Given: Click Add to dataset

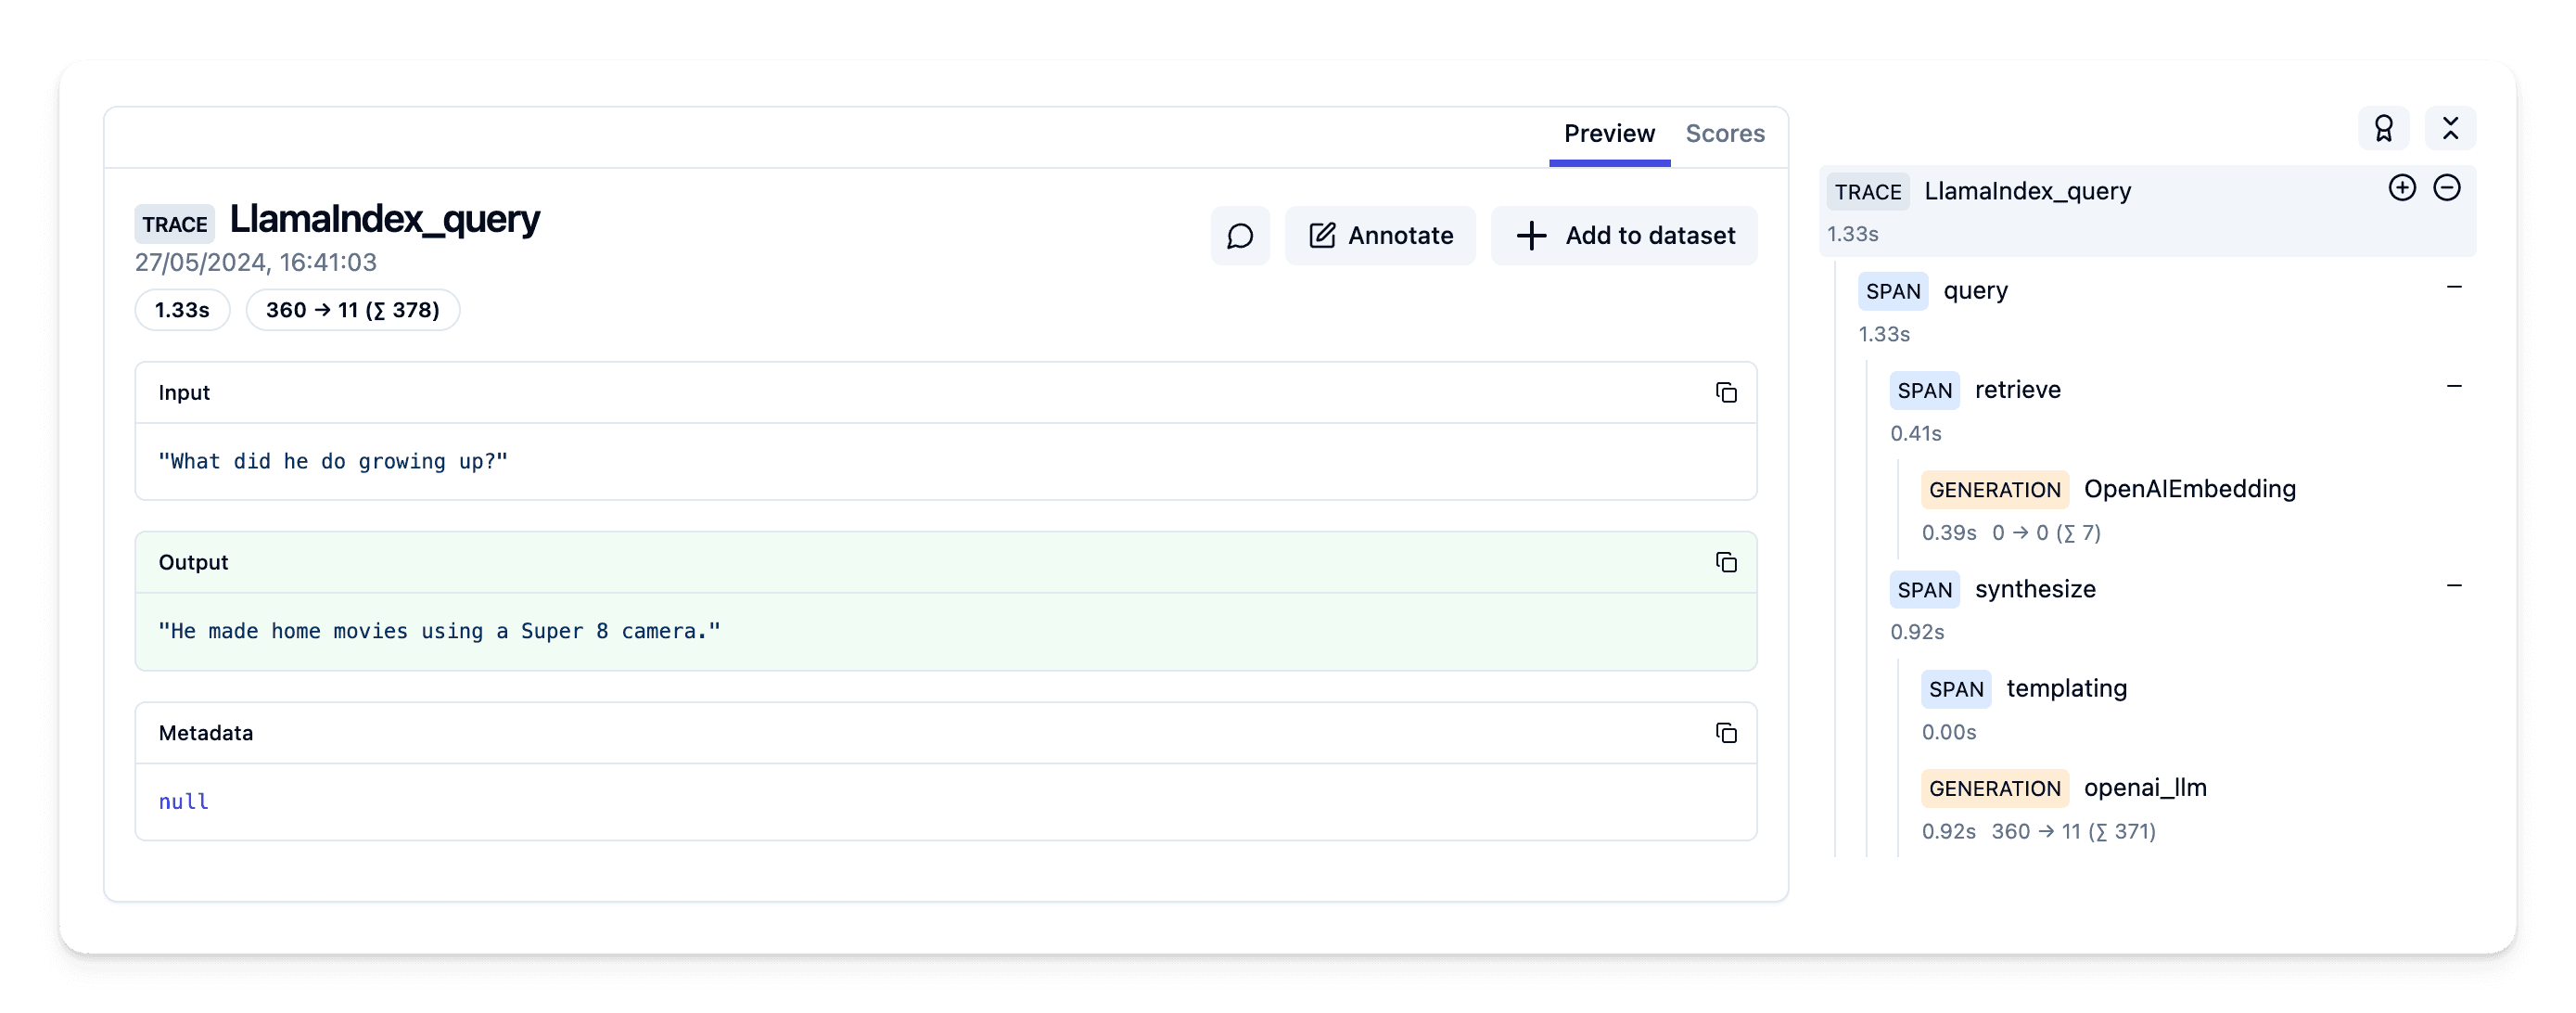Looking at the screenshot, I should click(x=1624, y=236).
